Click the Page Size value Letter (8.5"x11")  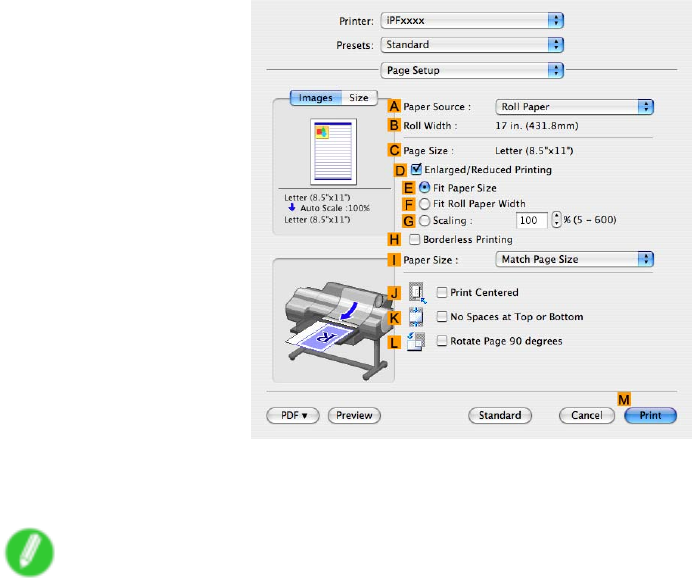(x=534, y=151)
